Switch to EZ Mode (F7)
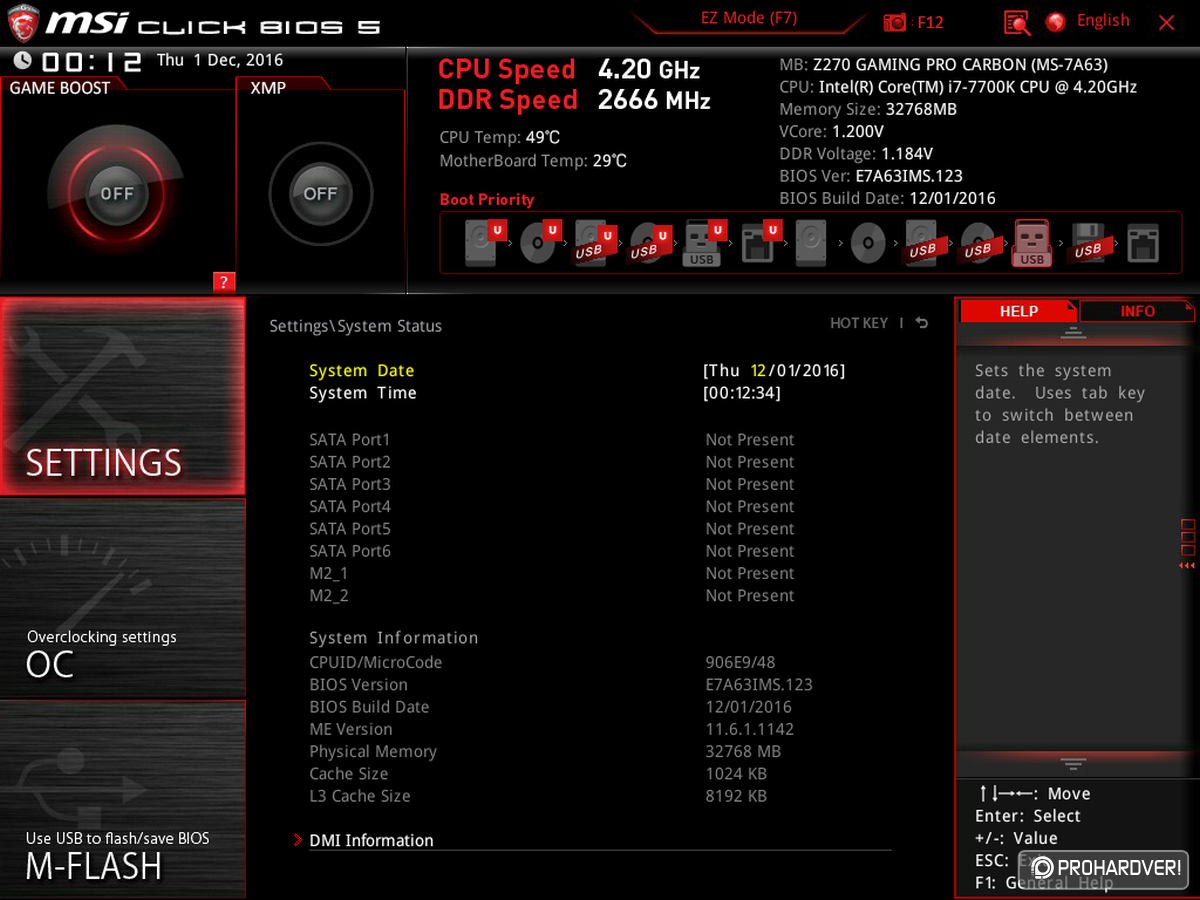Viewport: 1200px width, 900px height. pos(747,19)
